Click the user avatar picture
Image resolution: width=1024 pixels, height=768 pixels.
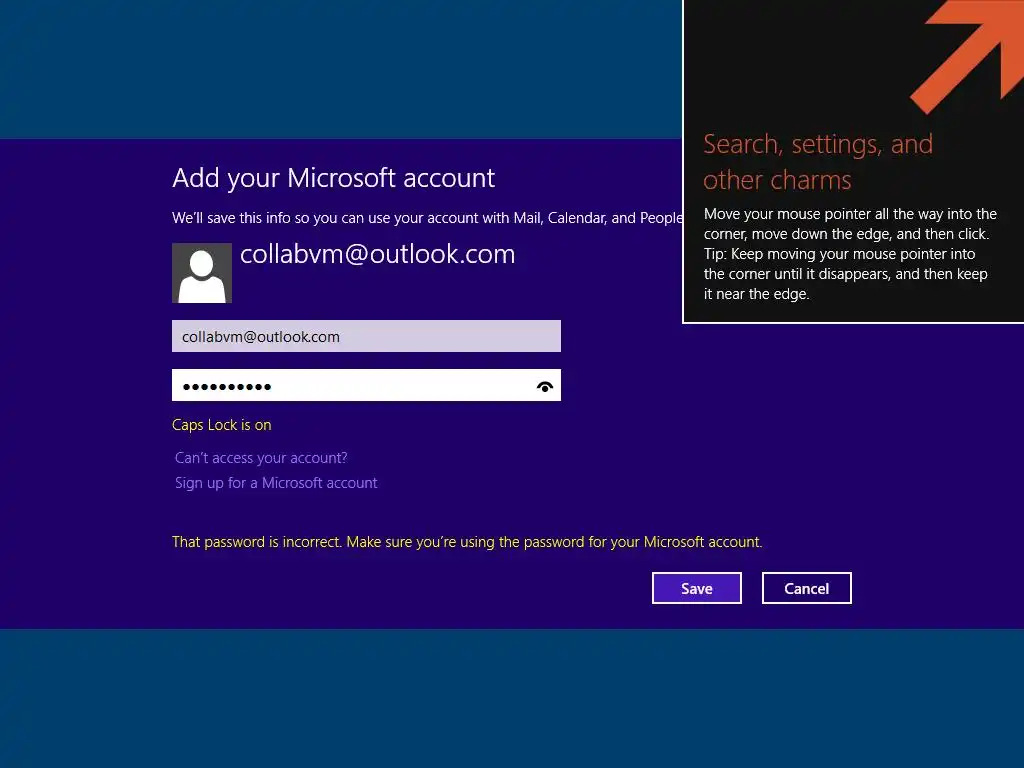(202, 273)
